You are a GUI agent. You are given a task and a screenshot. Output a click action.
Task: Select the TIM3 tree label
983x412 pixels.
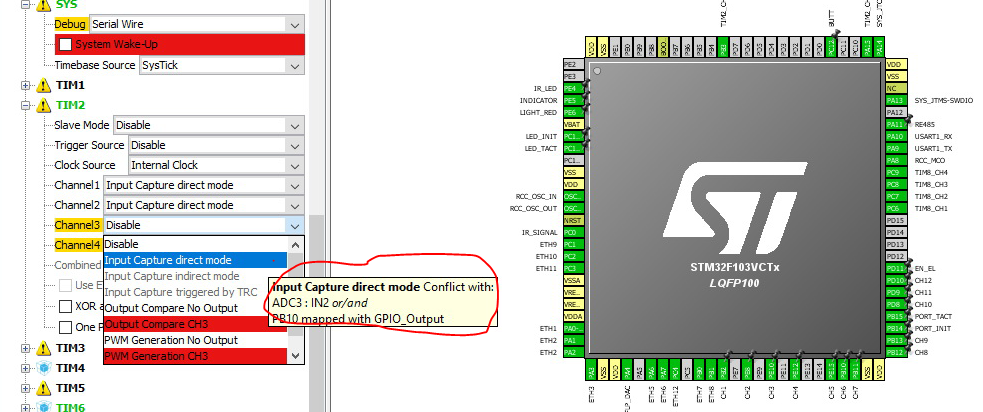tap(70, 348)
